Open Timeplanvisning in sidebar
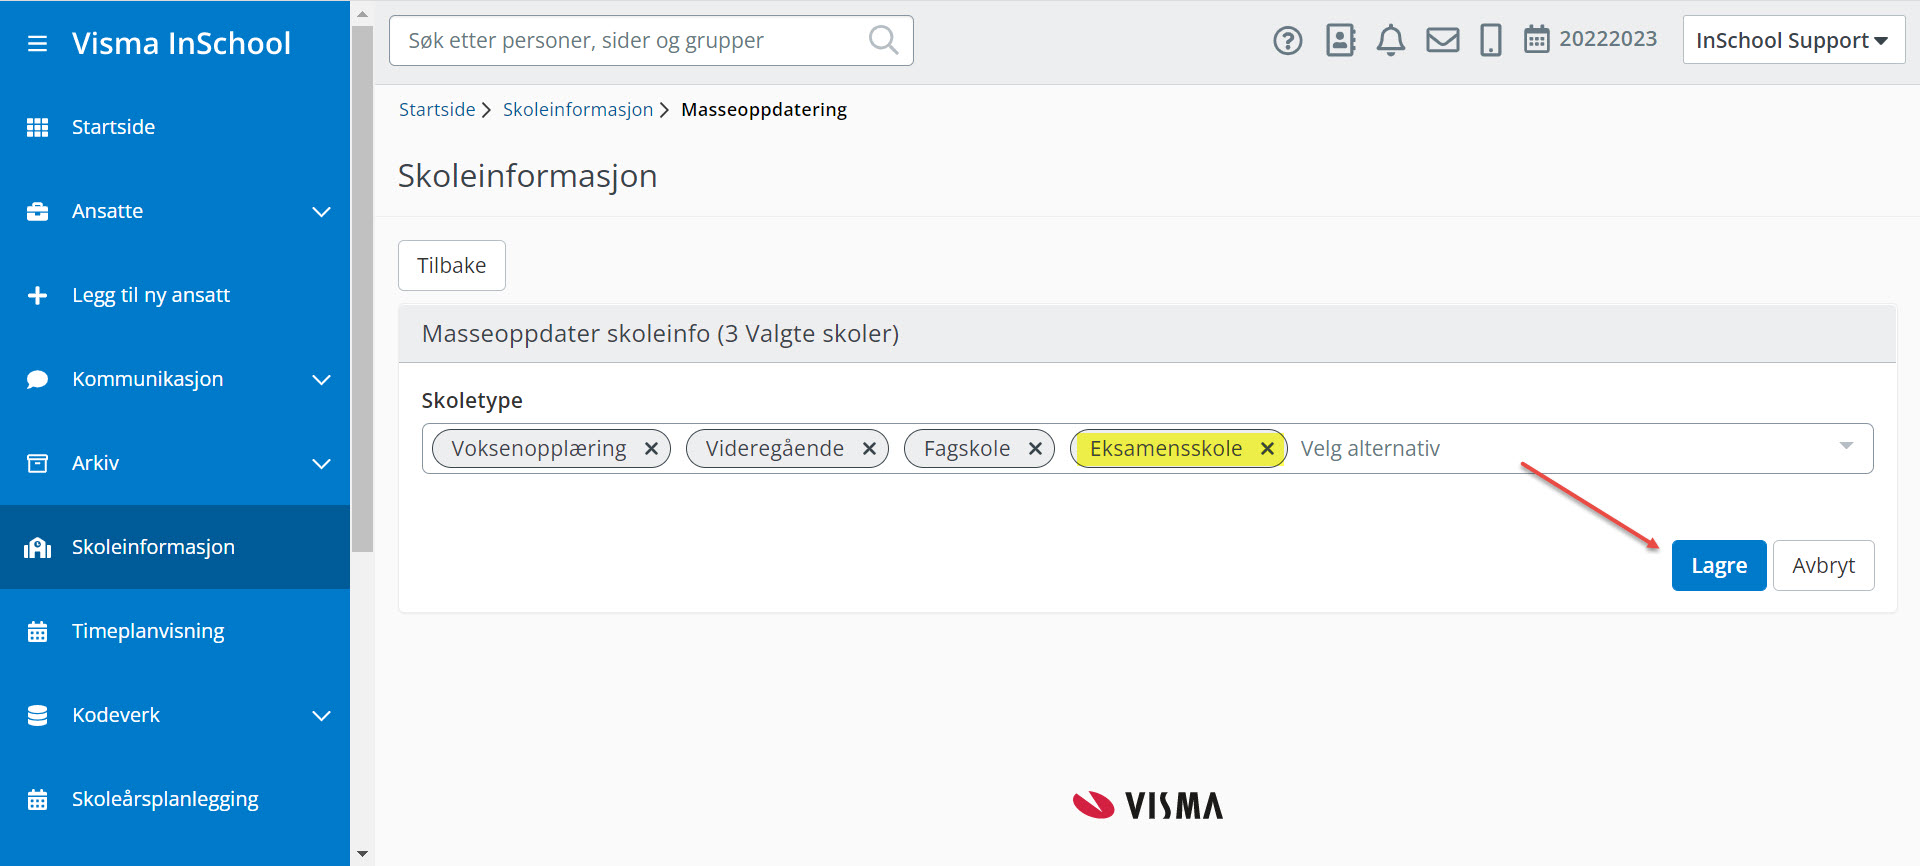 175,631
